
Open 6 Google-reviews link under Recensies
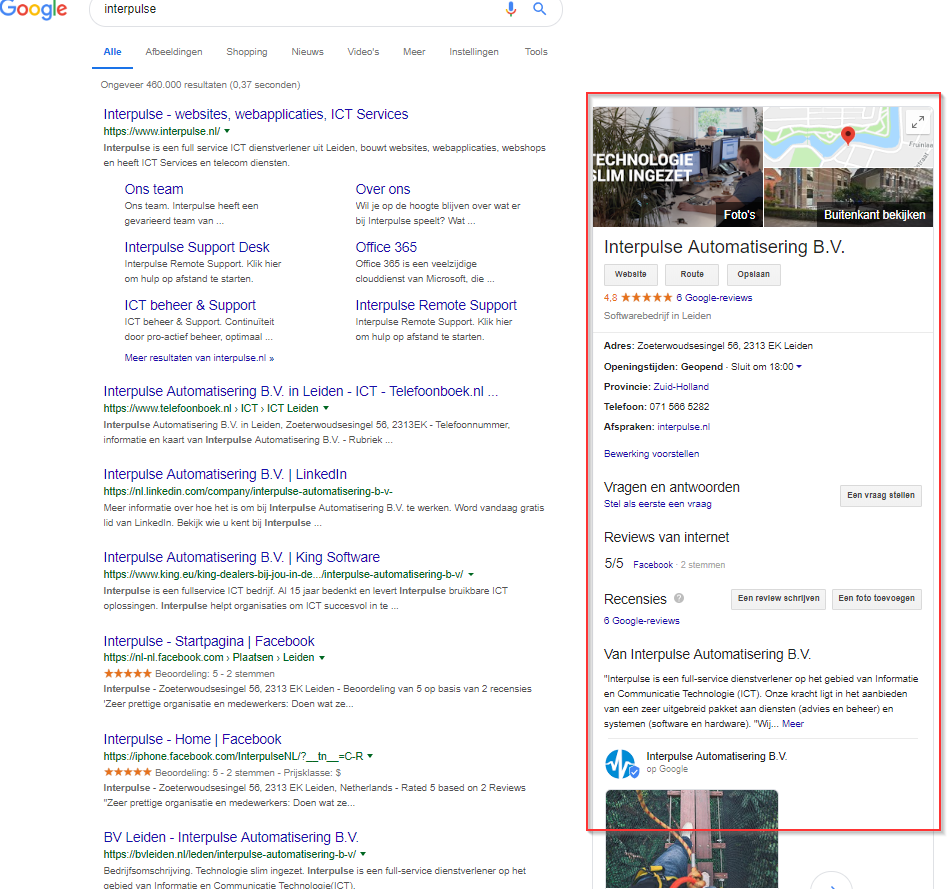click(x=641, y=621)
